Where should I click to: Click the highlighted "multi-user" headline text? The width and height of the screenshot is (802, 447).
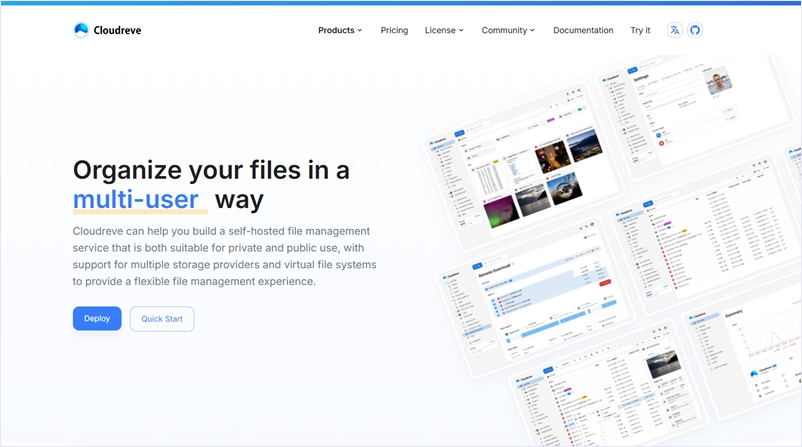click(x=136, y=199)
